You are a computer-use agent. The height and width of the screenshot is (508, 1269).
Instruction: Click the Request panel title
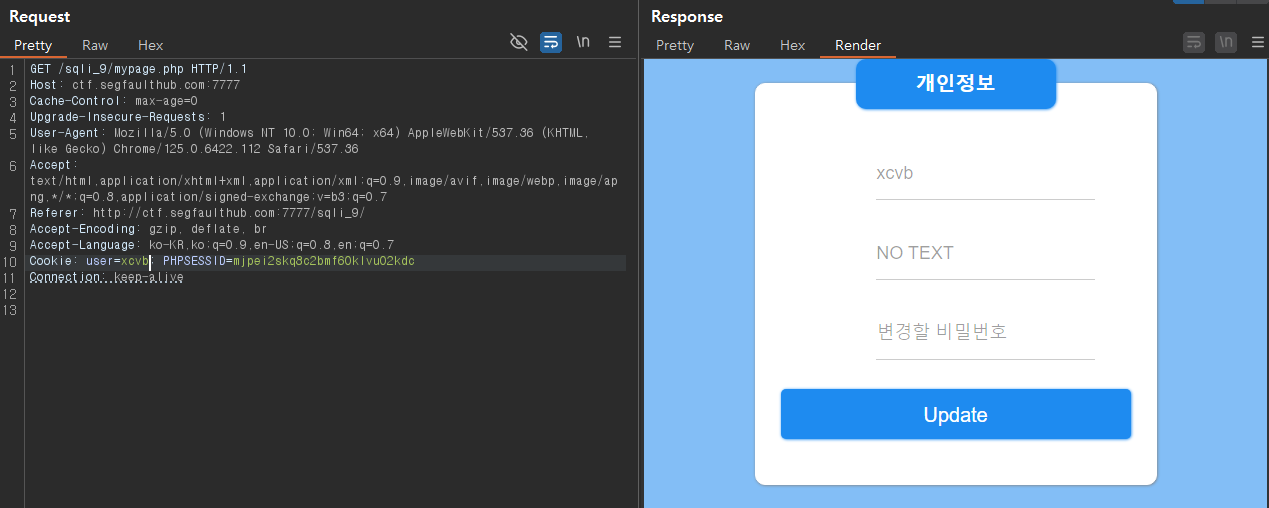click(x=39, y=16)
